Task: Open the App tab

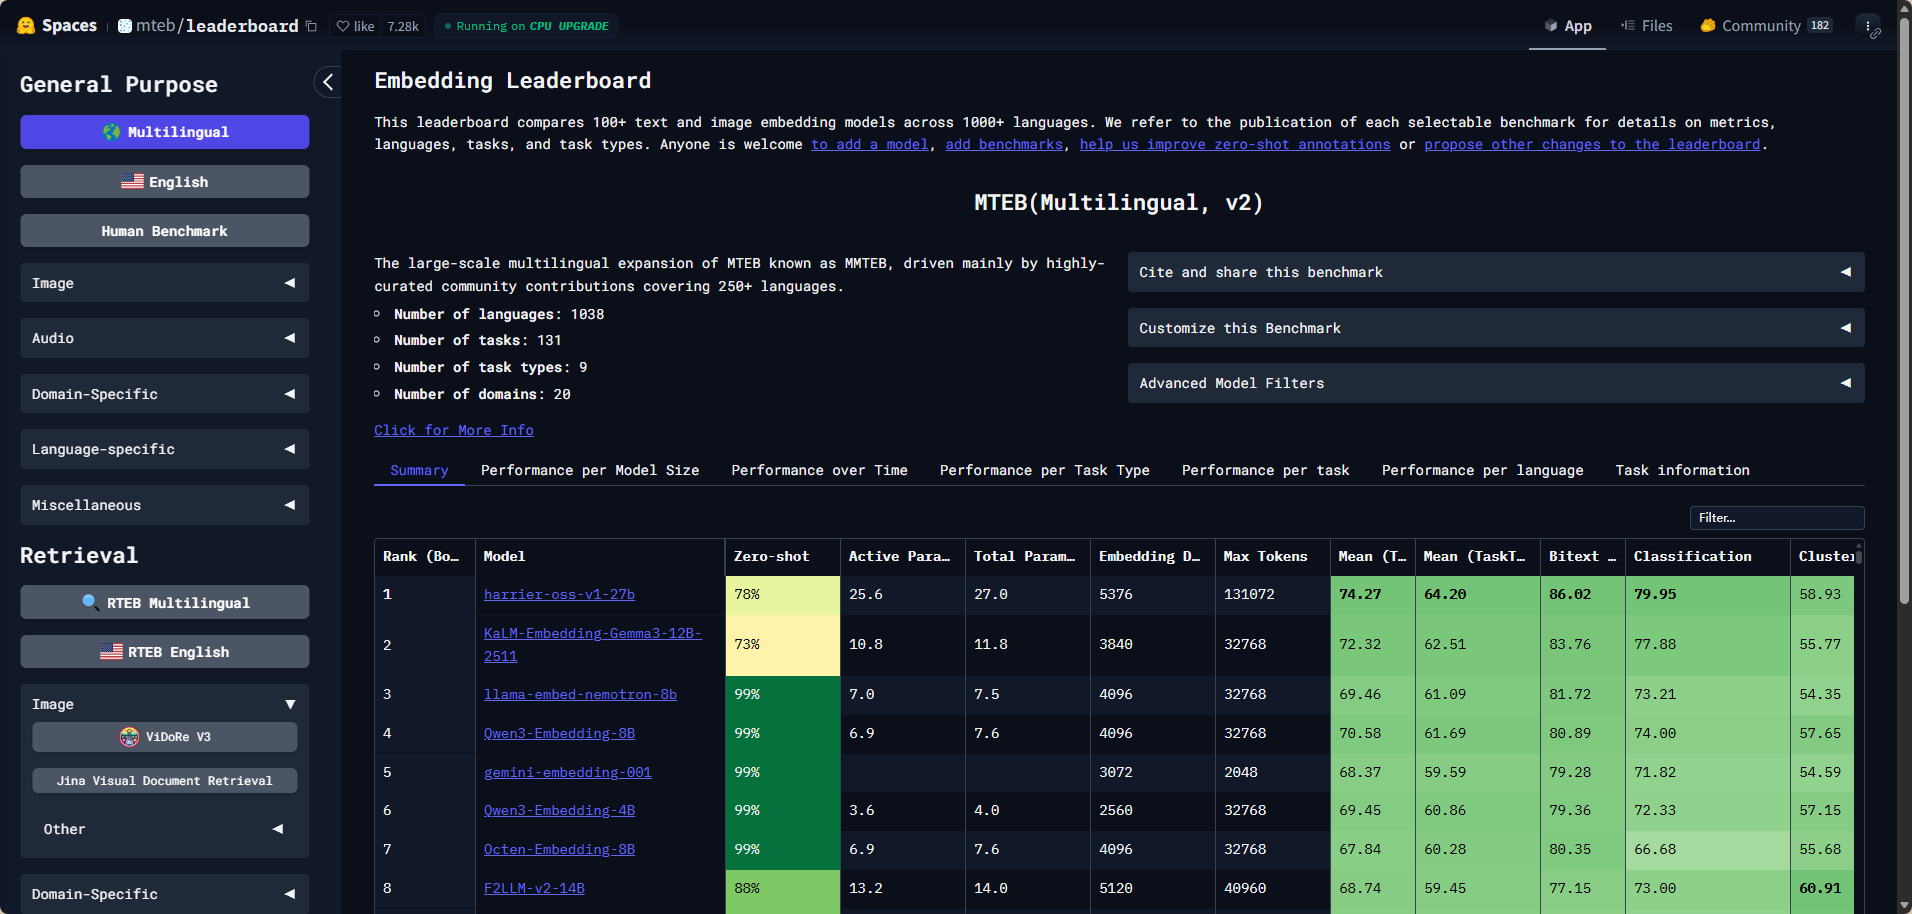Action: point(1568,26)
